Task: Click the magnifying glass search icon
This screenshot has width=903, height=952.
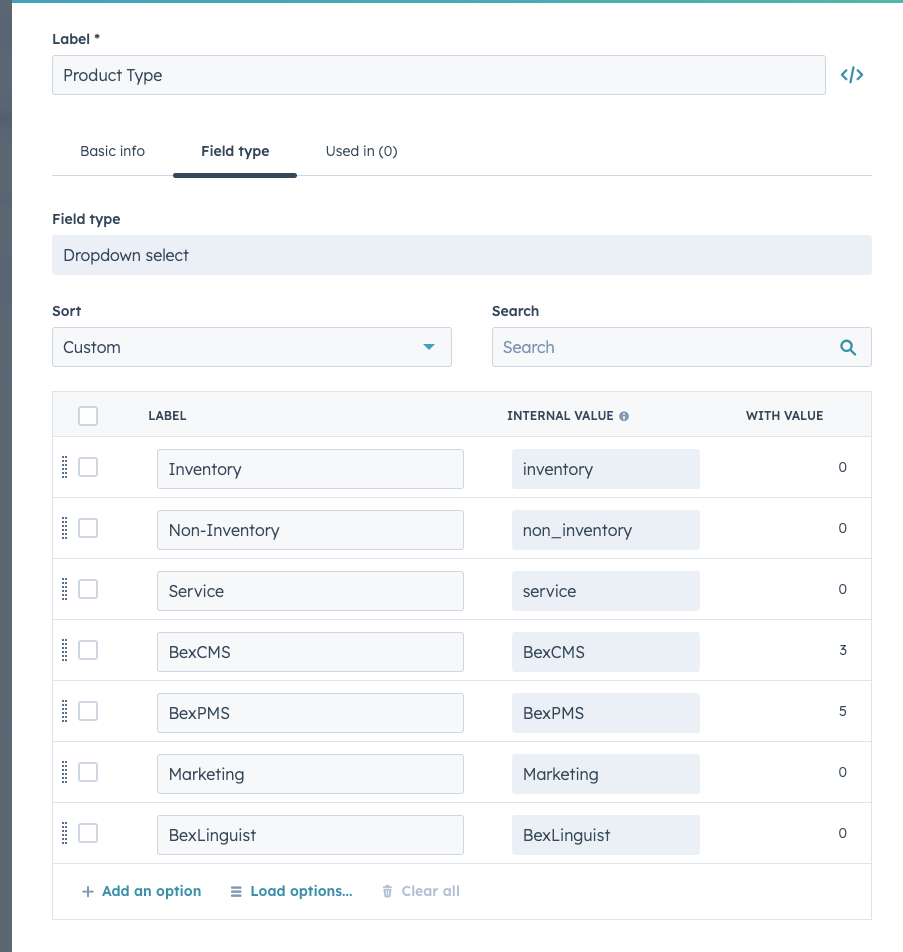Action: [x=848, y=347]
